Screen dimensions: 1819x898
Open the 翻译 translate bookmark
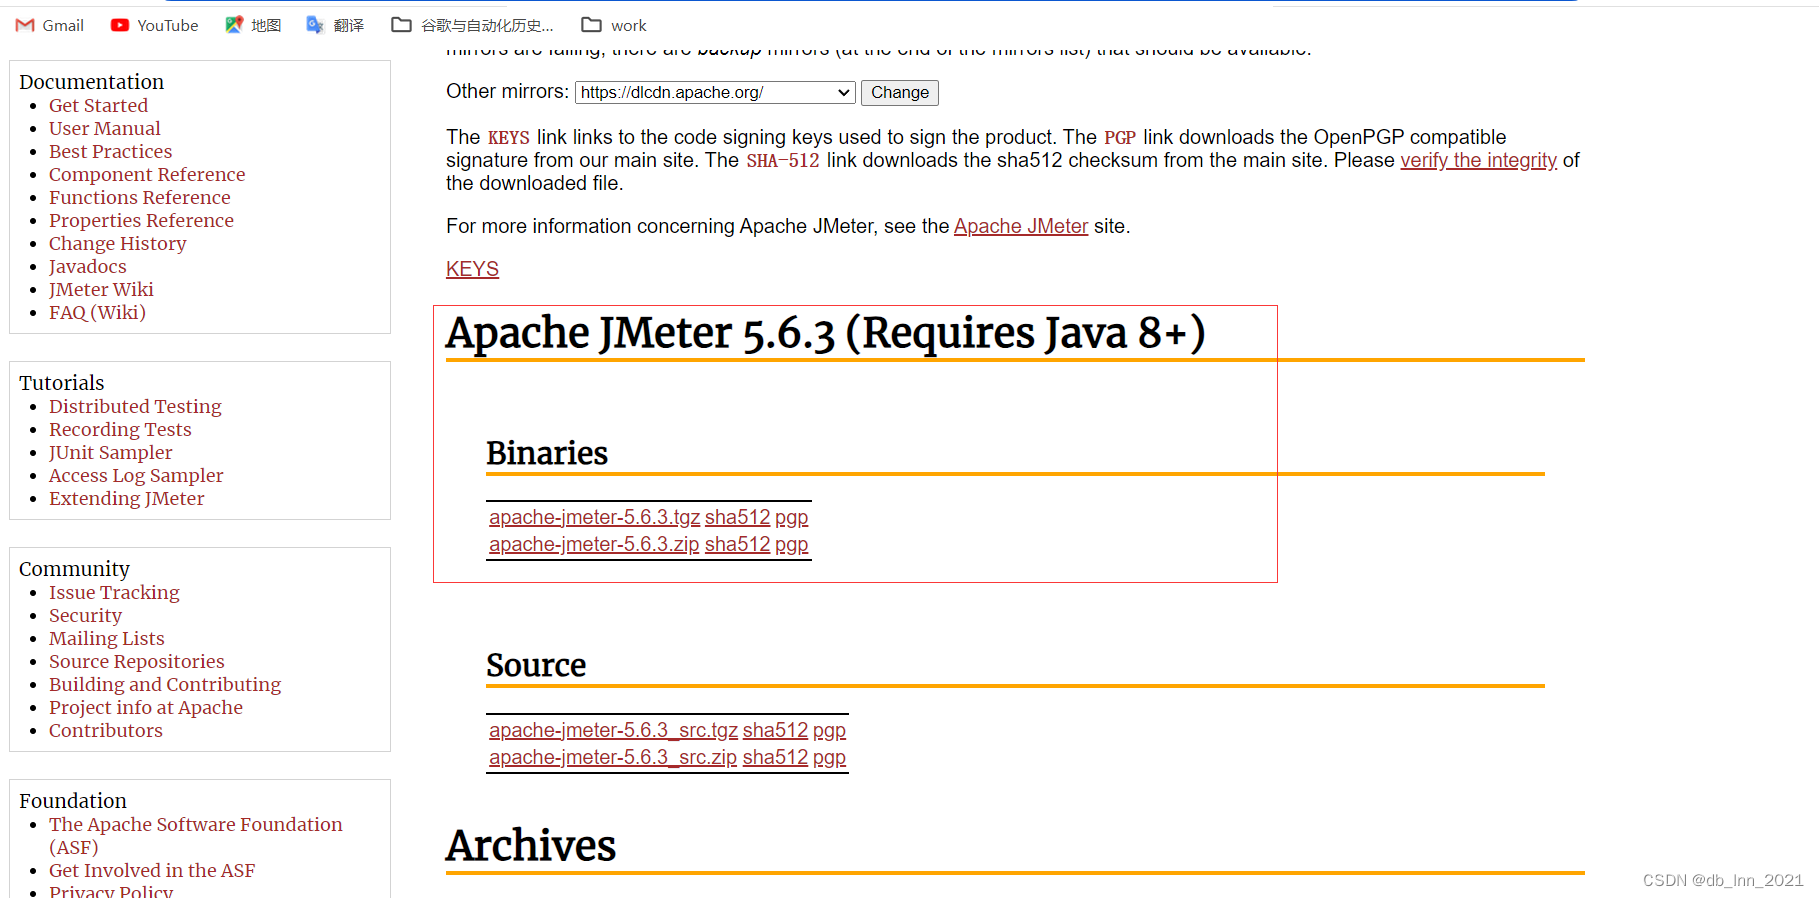pos(335,25)
